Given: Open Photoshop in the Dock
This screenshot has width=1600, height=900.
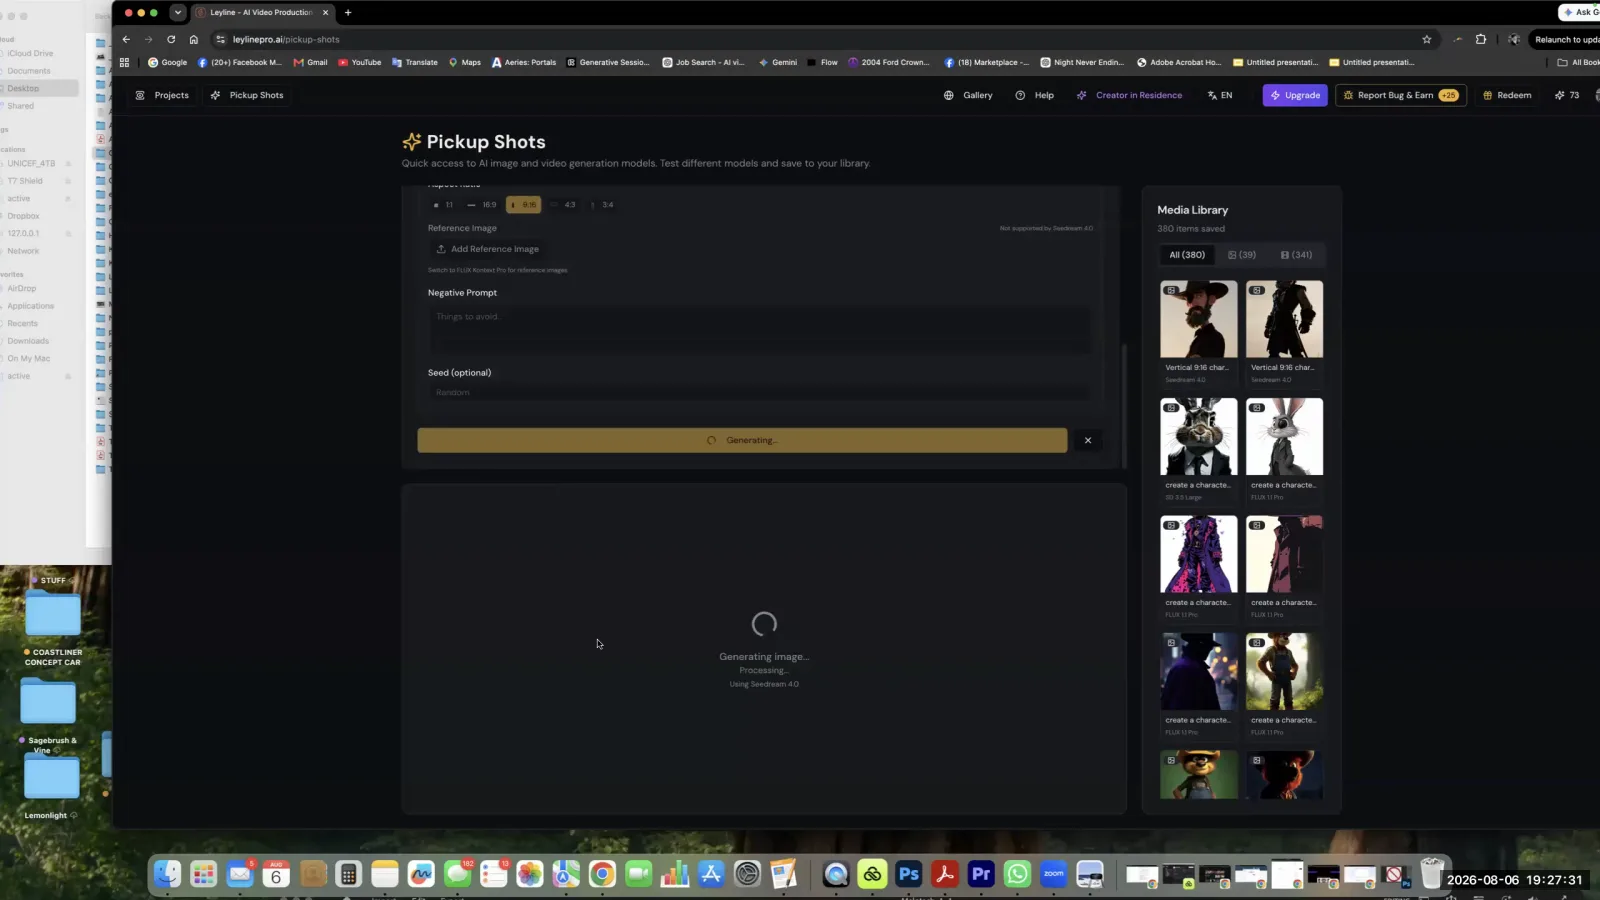Looking at the screenshot, I should tap(908, 875).
